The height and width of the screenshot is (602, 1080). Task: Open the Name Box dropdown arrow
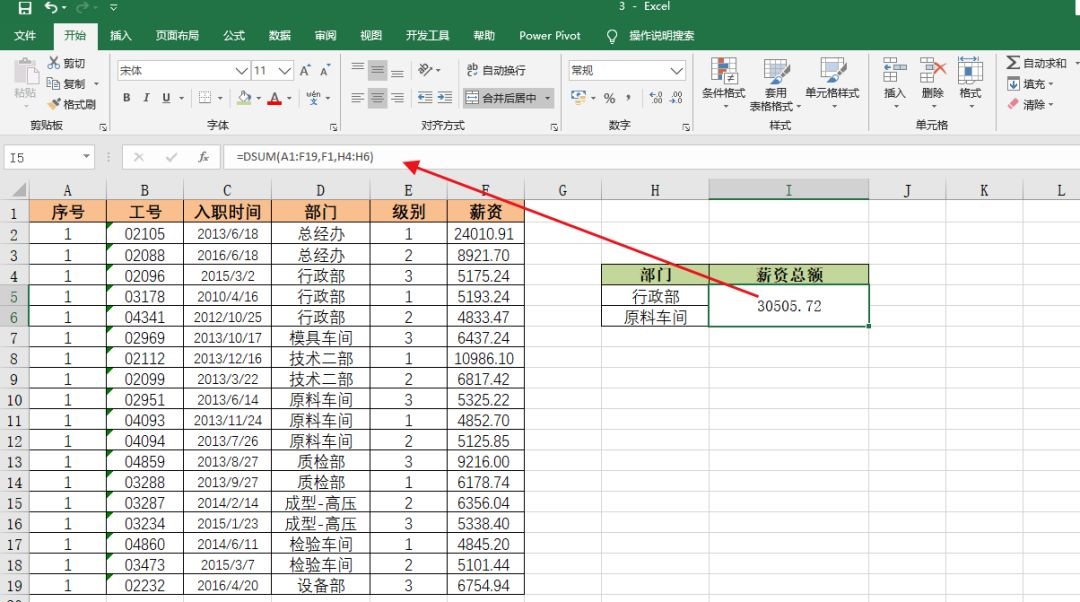86,157
